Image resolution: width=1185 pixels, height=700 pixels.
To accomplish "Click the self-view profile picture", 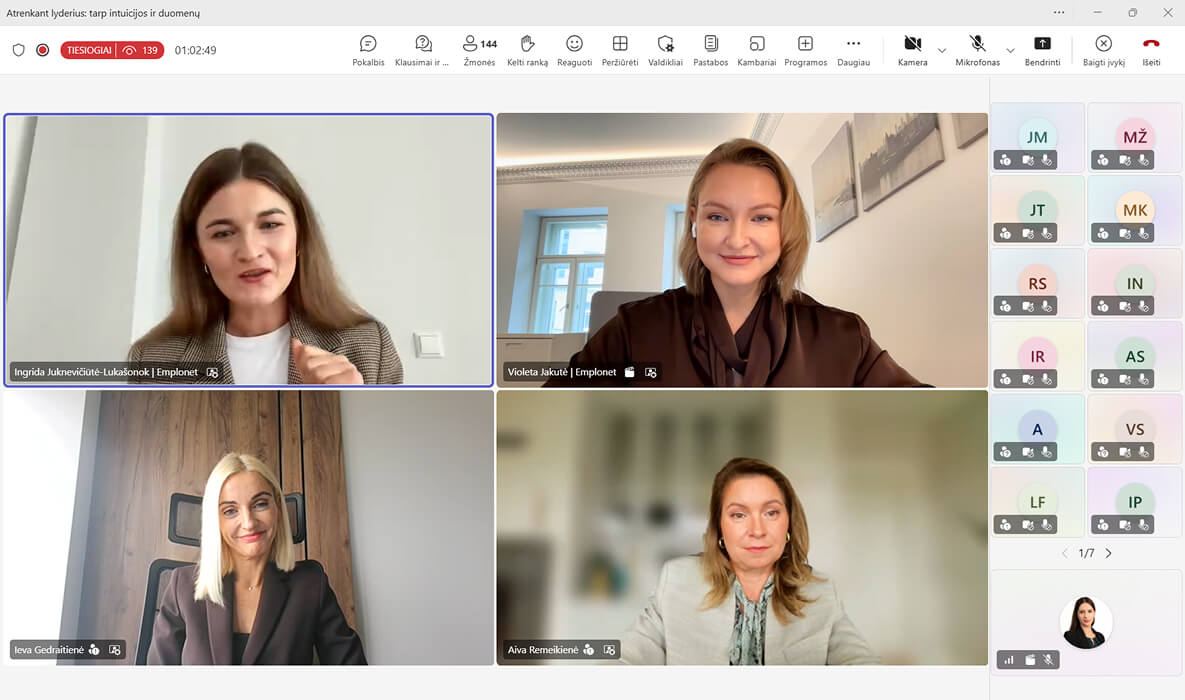I will 1086,622.
